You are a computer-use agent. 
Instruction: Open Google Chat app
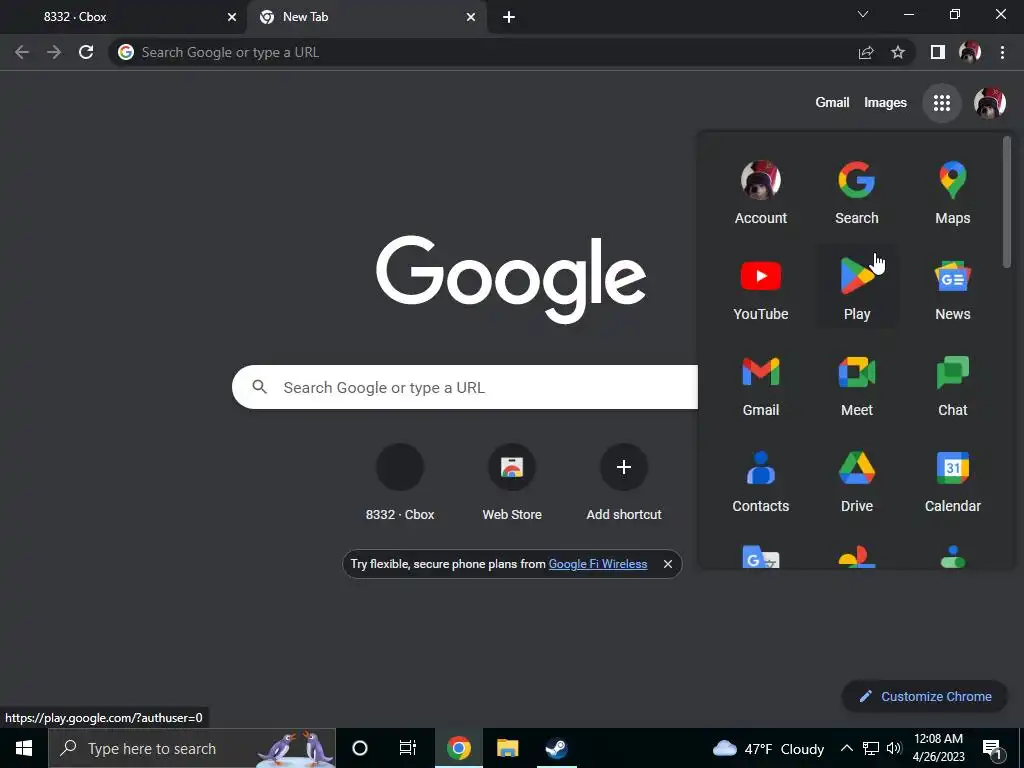[x=952, y=385]
